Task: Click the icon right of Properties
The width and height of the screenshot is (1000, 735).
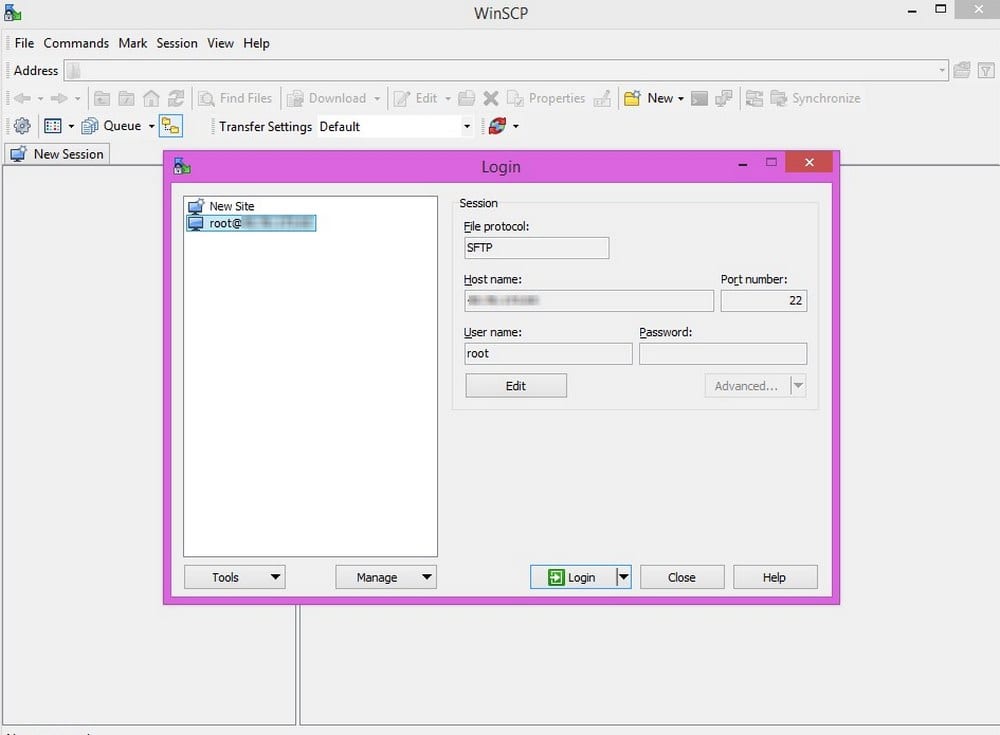Action: (x=602, y=98)
